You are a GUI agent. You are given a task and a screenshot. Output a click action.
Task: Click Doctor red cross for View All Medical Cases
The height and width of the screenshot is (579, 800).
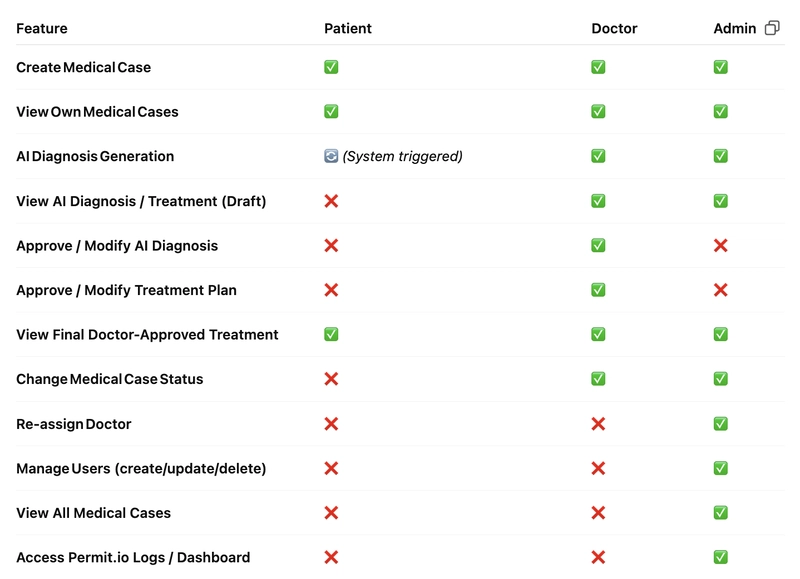598,513
